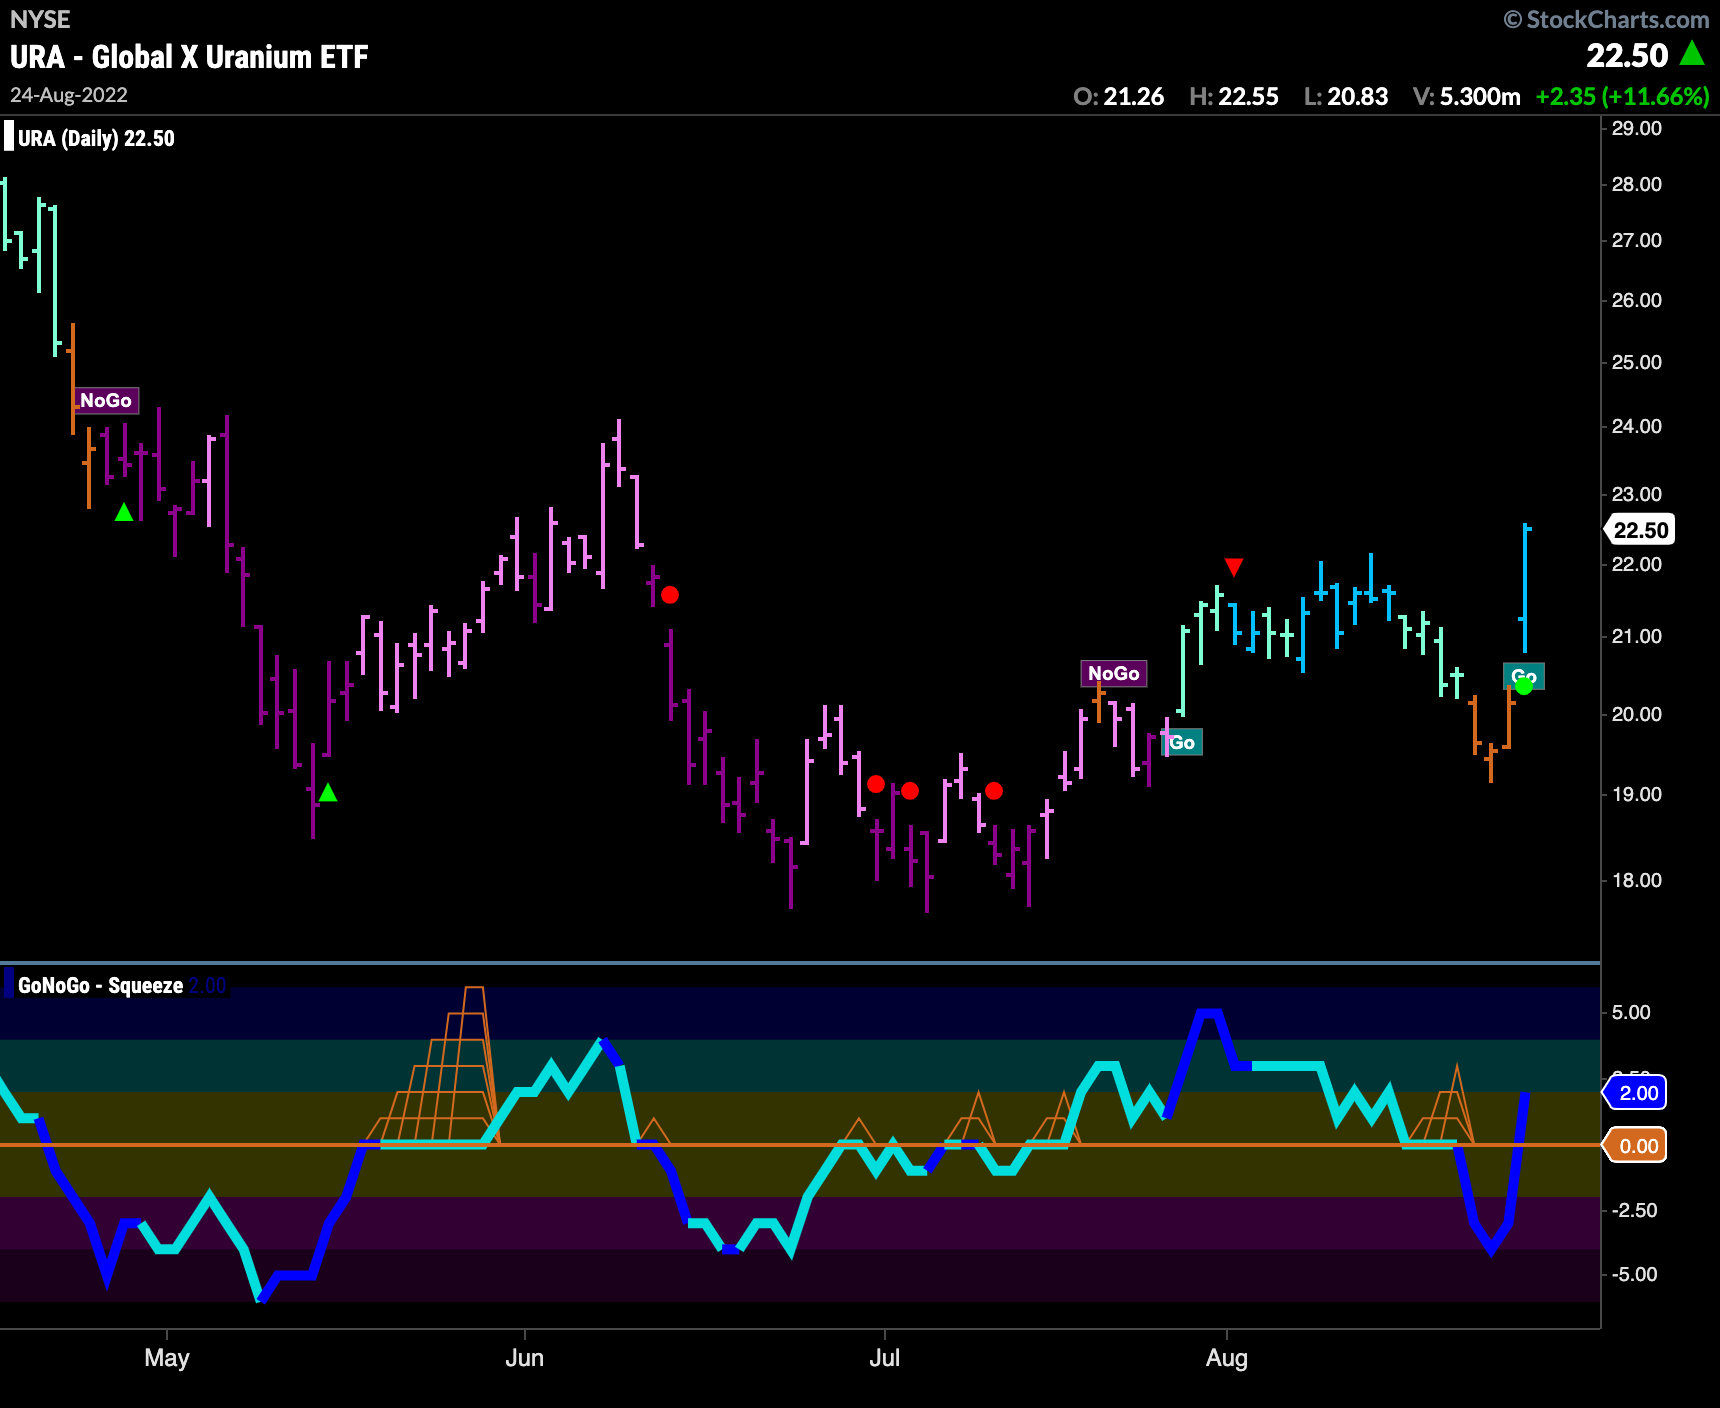This screenshot has width=1720, height=1408.
Task: Click the 18.00 price axis label
Action: click(1637, 880)
